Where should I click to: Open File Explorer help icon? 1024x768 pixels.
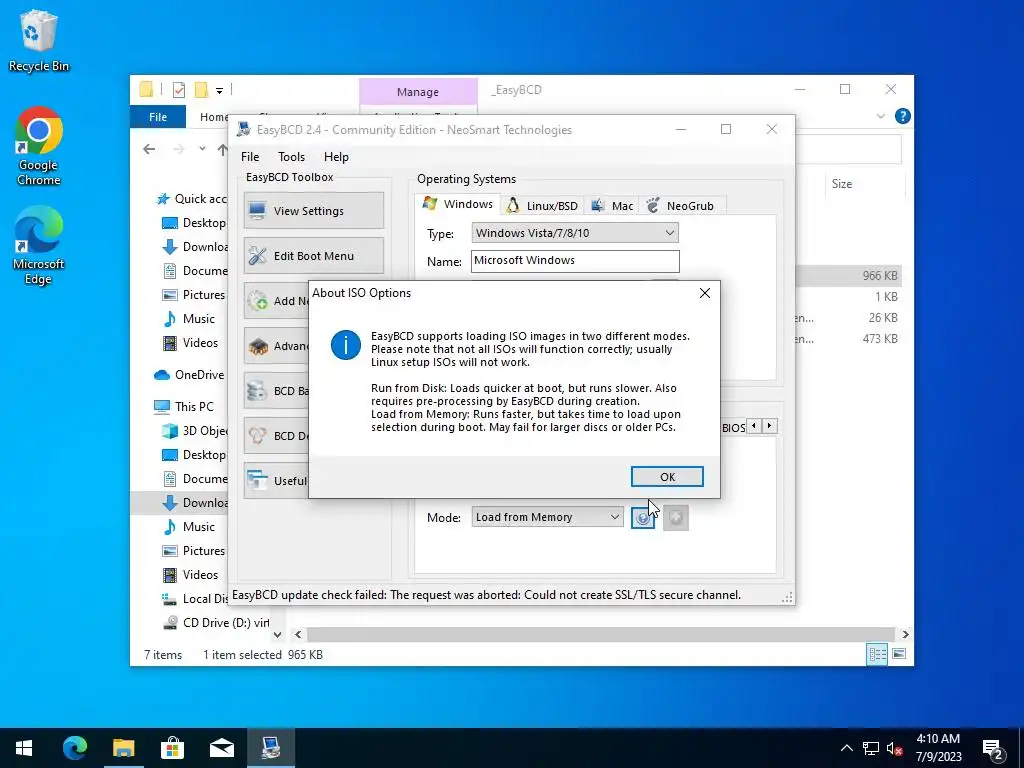(903, 116)
